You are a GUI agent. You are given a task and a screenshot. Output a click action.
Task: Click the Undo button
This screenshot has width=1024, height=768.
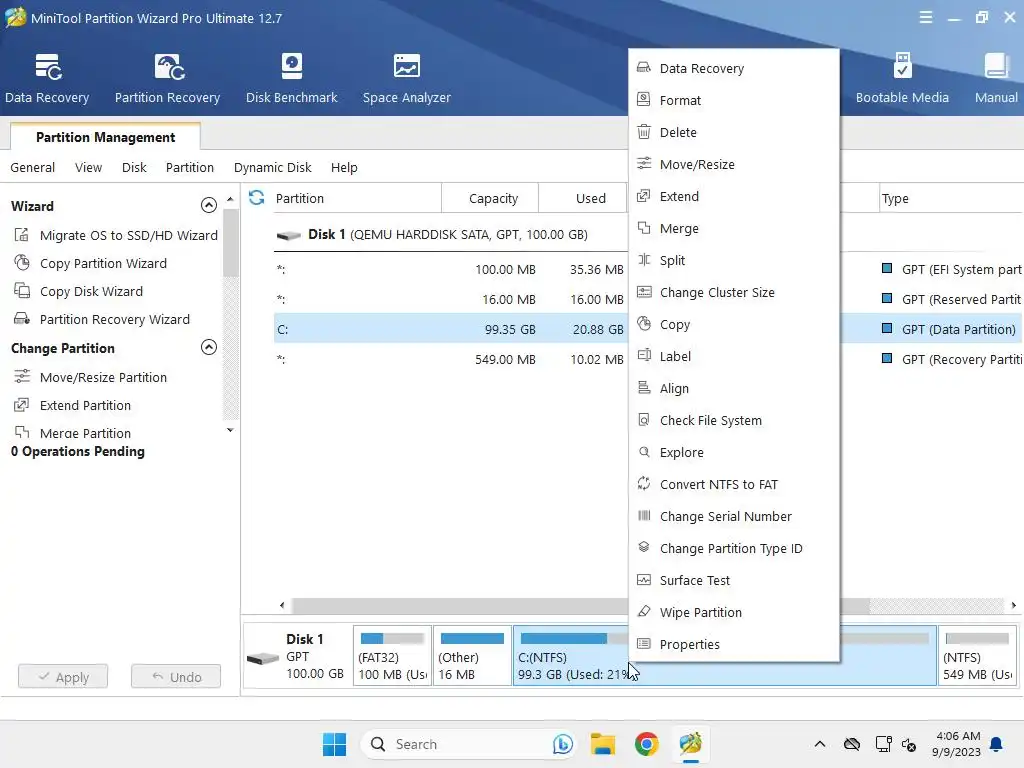176,677
